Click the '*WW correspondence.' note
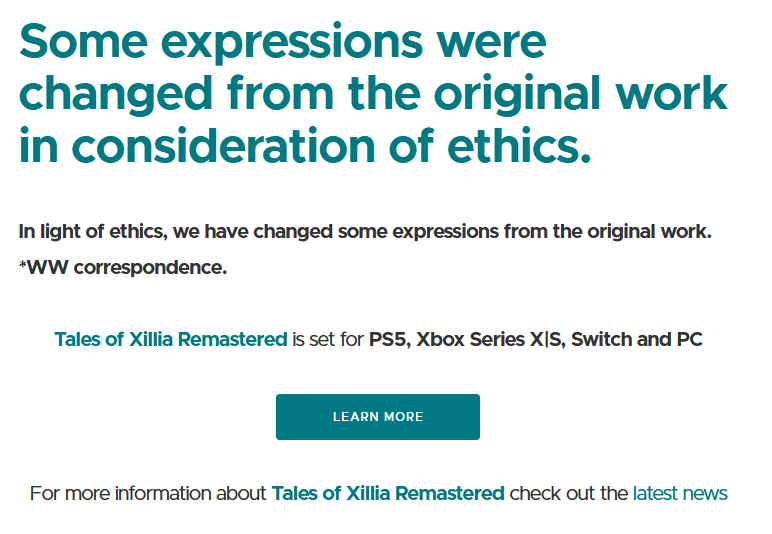Viewport: 772px width, 534px height. 123,268
